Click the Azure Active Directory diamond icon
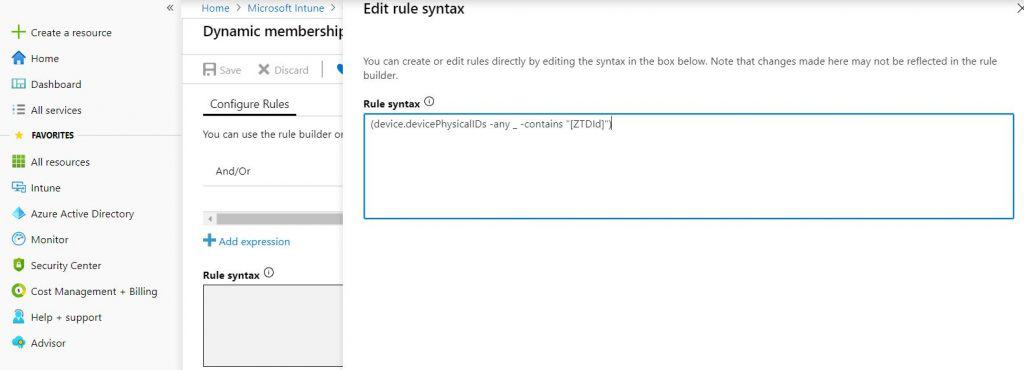Image resolution: width=1024 pixels, height=370 pixels. 19,213
